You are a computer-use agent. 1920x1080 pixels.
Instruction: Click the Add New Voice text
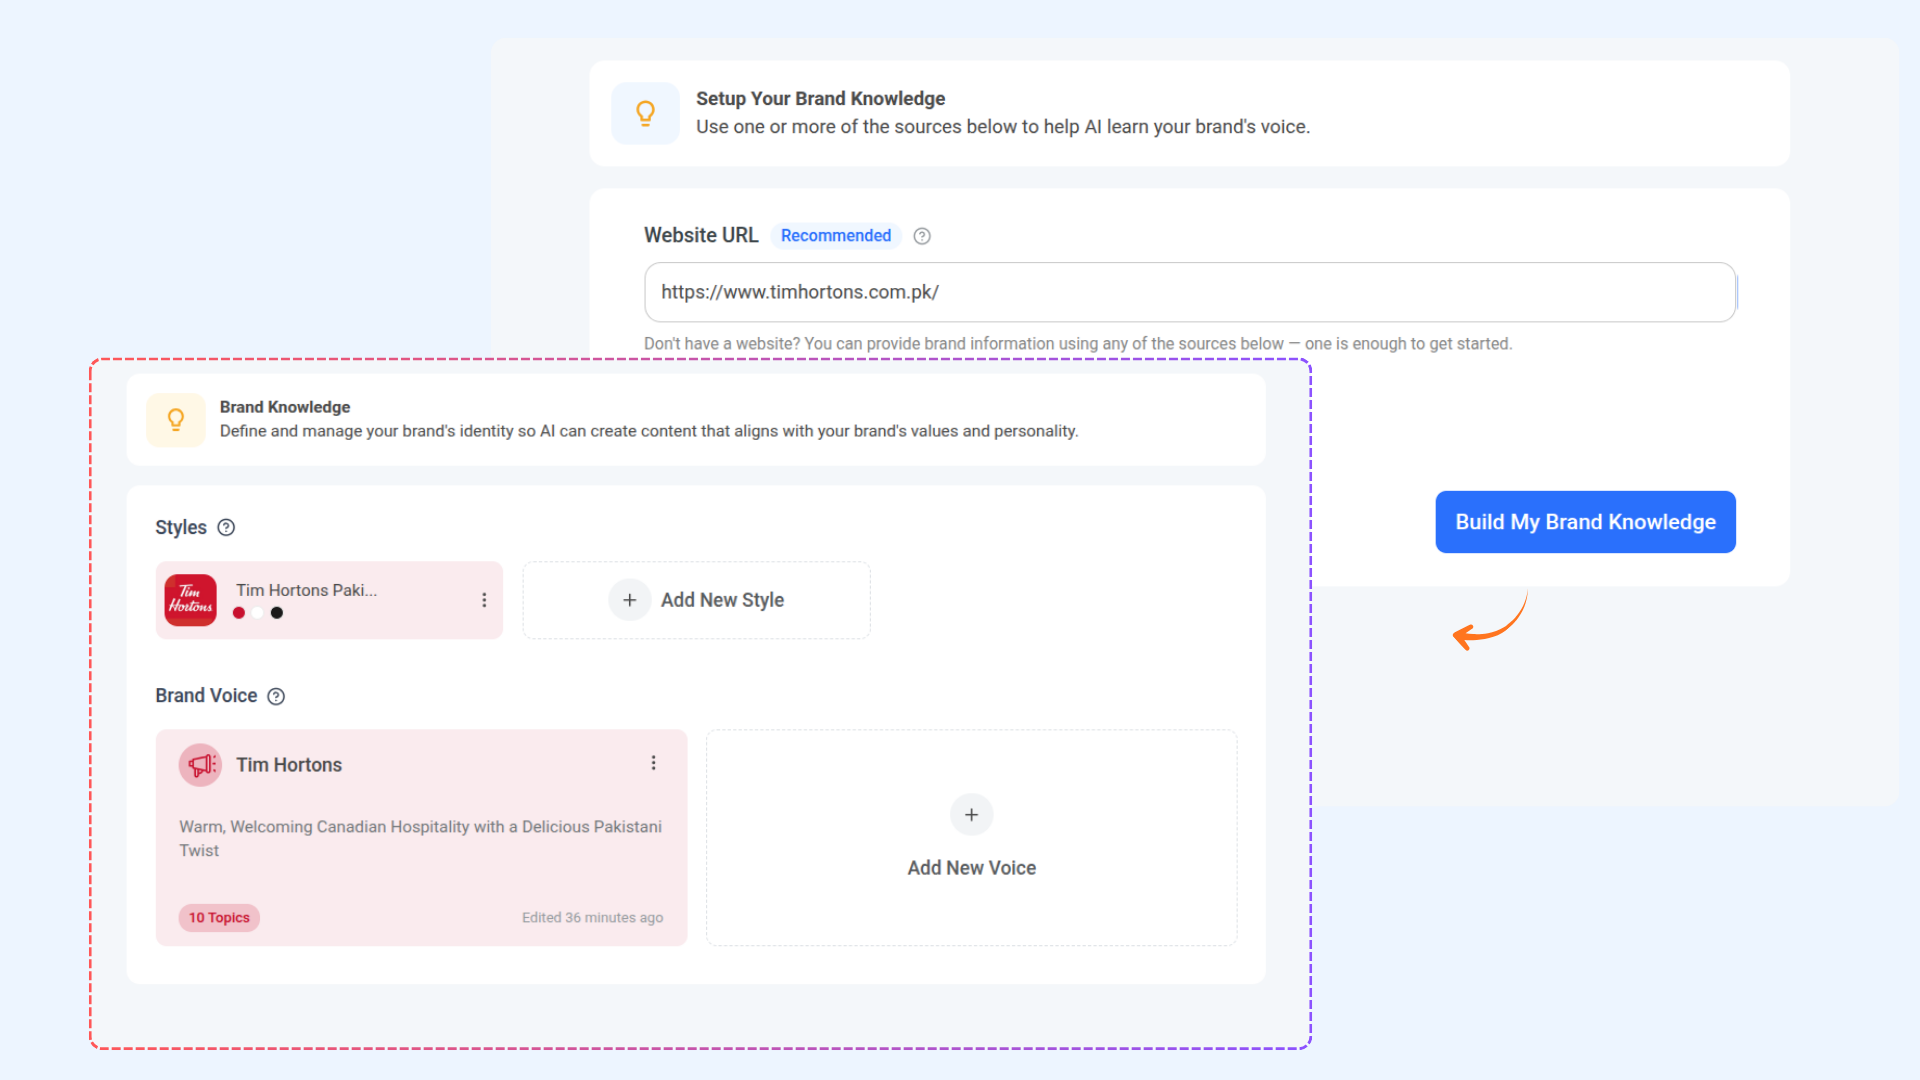pos(971,868)
